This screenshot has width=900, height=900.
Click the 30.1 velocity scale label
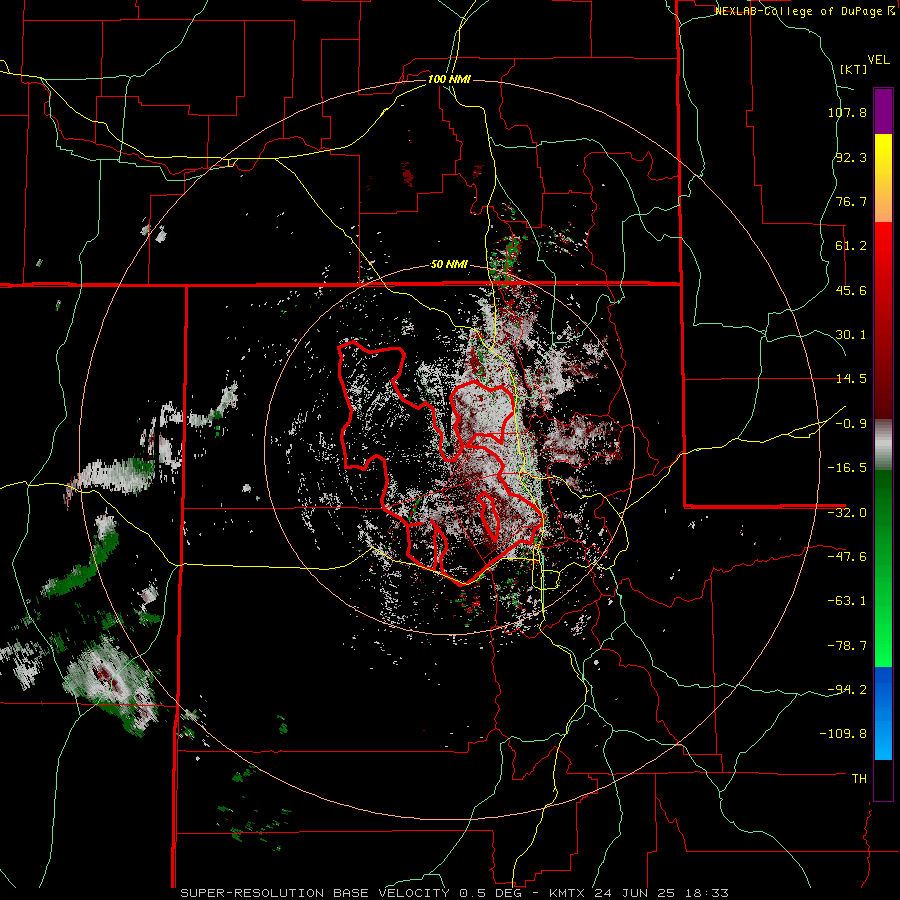[851, 335]
